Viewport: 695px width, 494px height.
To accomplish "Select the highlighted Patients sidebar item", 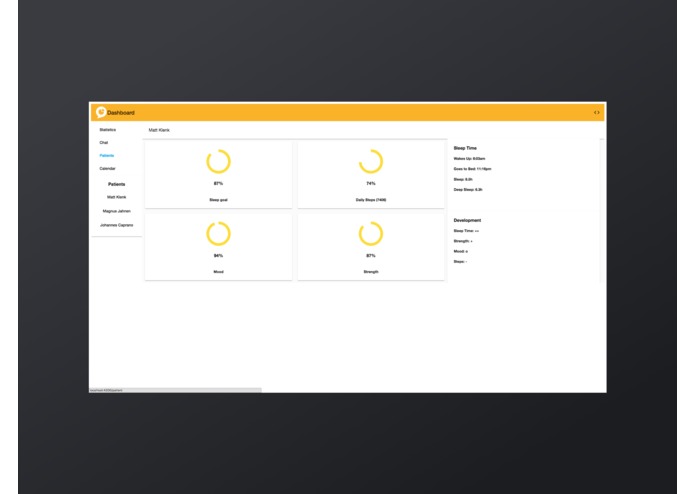I will 107,156.
